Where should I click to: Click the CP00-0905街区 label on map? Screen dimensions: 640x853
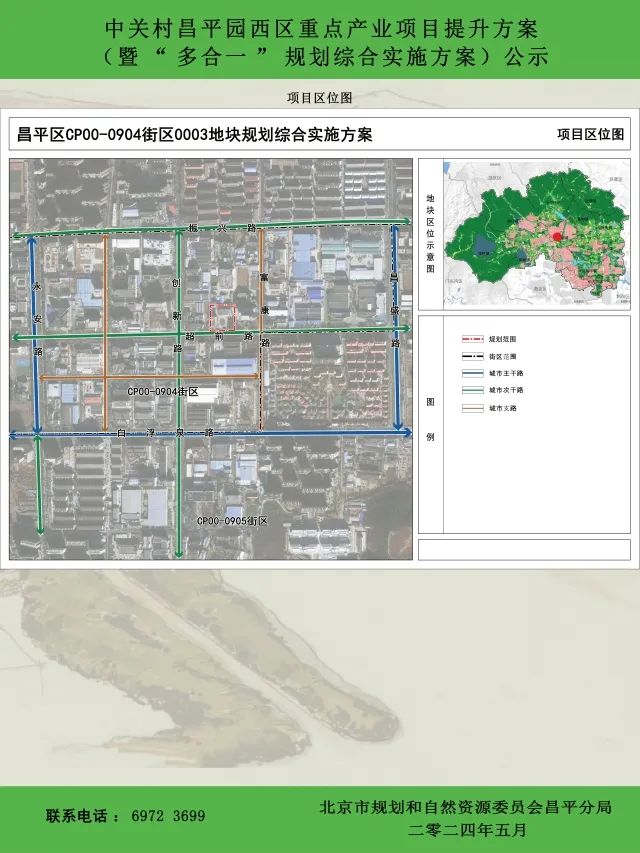[232, 521]
